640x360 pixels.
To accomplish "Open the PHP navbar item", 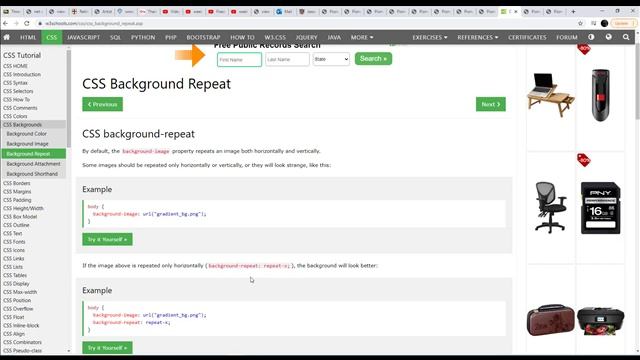I will [x=171, y=37].
